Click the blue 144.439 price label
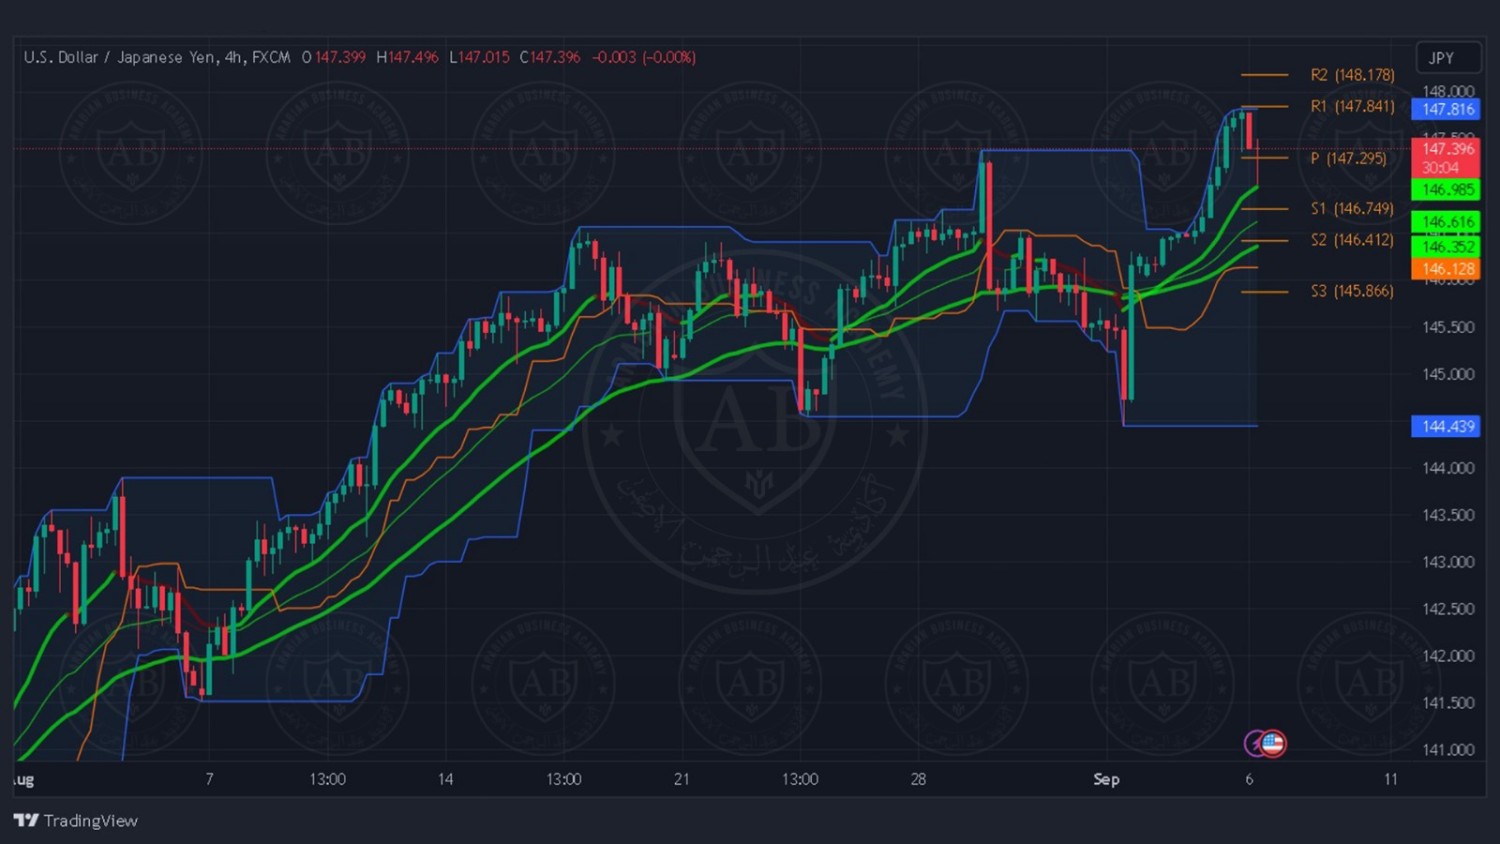The width and height of the screenshot is (1500, 844). (1446, 426)
